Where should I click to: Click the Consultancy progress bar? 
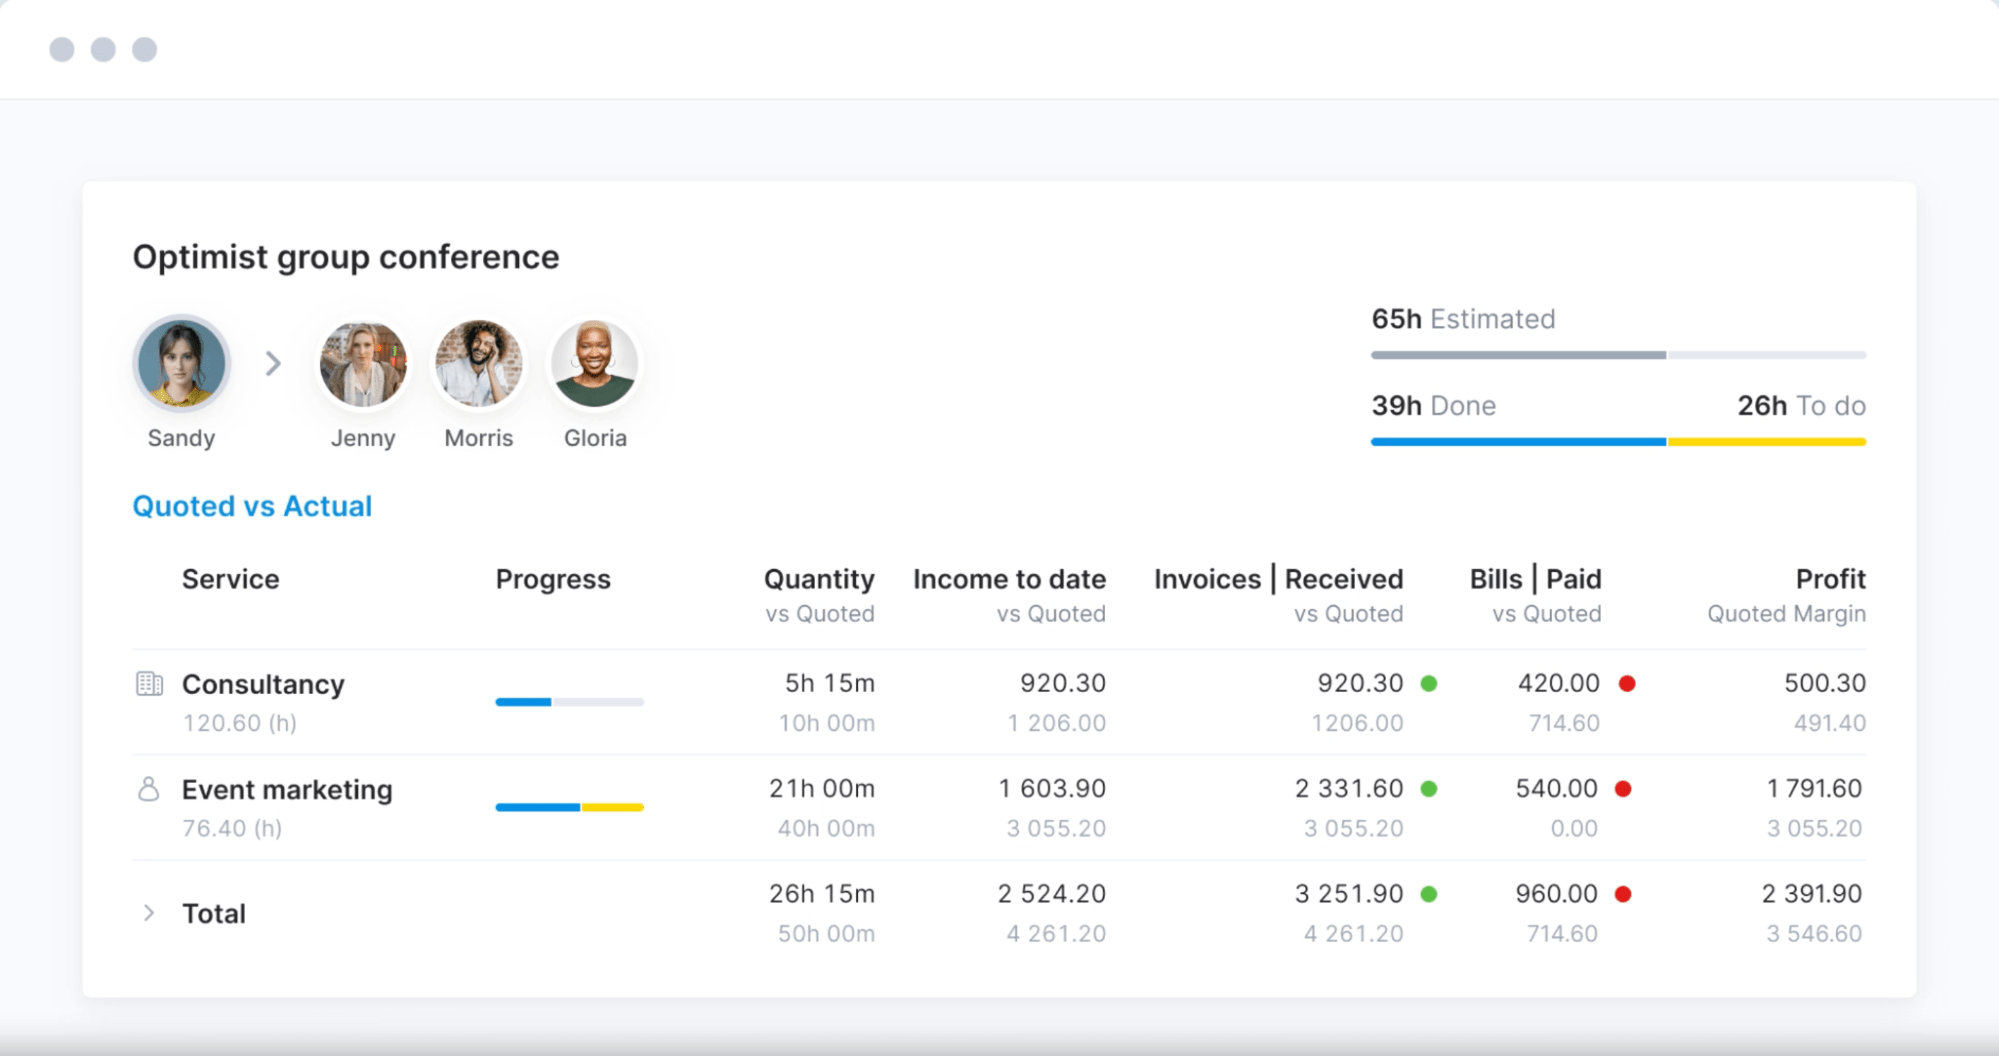coord(569,702)
